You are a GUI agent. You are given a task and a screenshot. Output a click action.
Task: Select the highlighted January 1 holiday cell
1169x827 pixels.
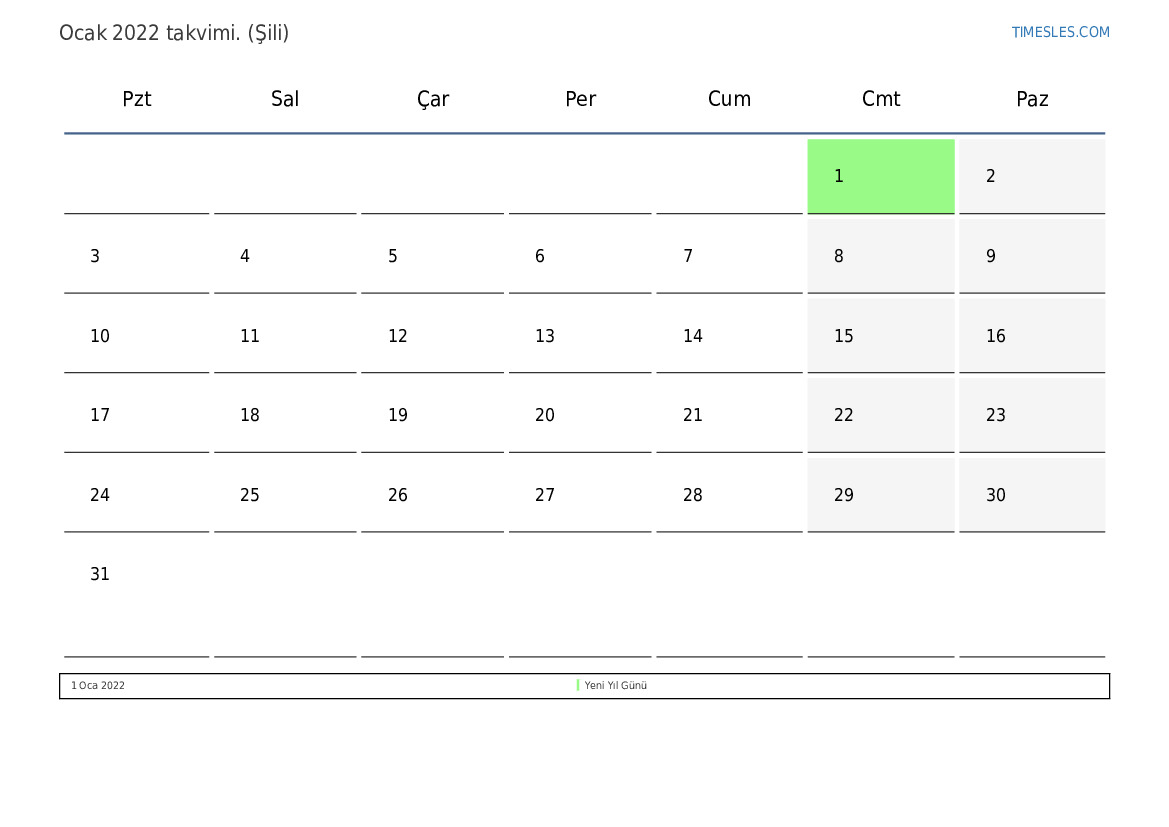(880, 176)
